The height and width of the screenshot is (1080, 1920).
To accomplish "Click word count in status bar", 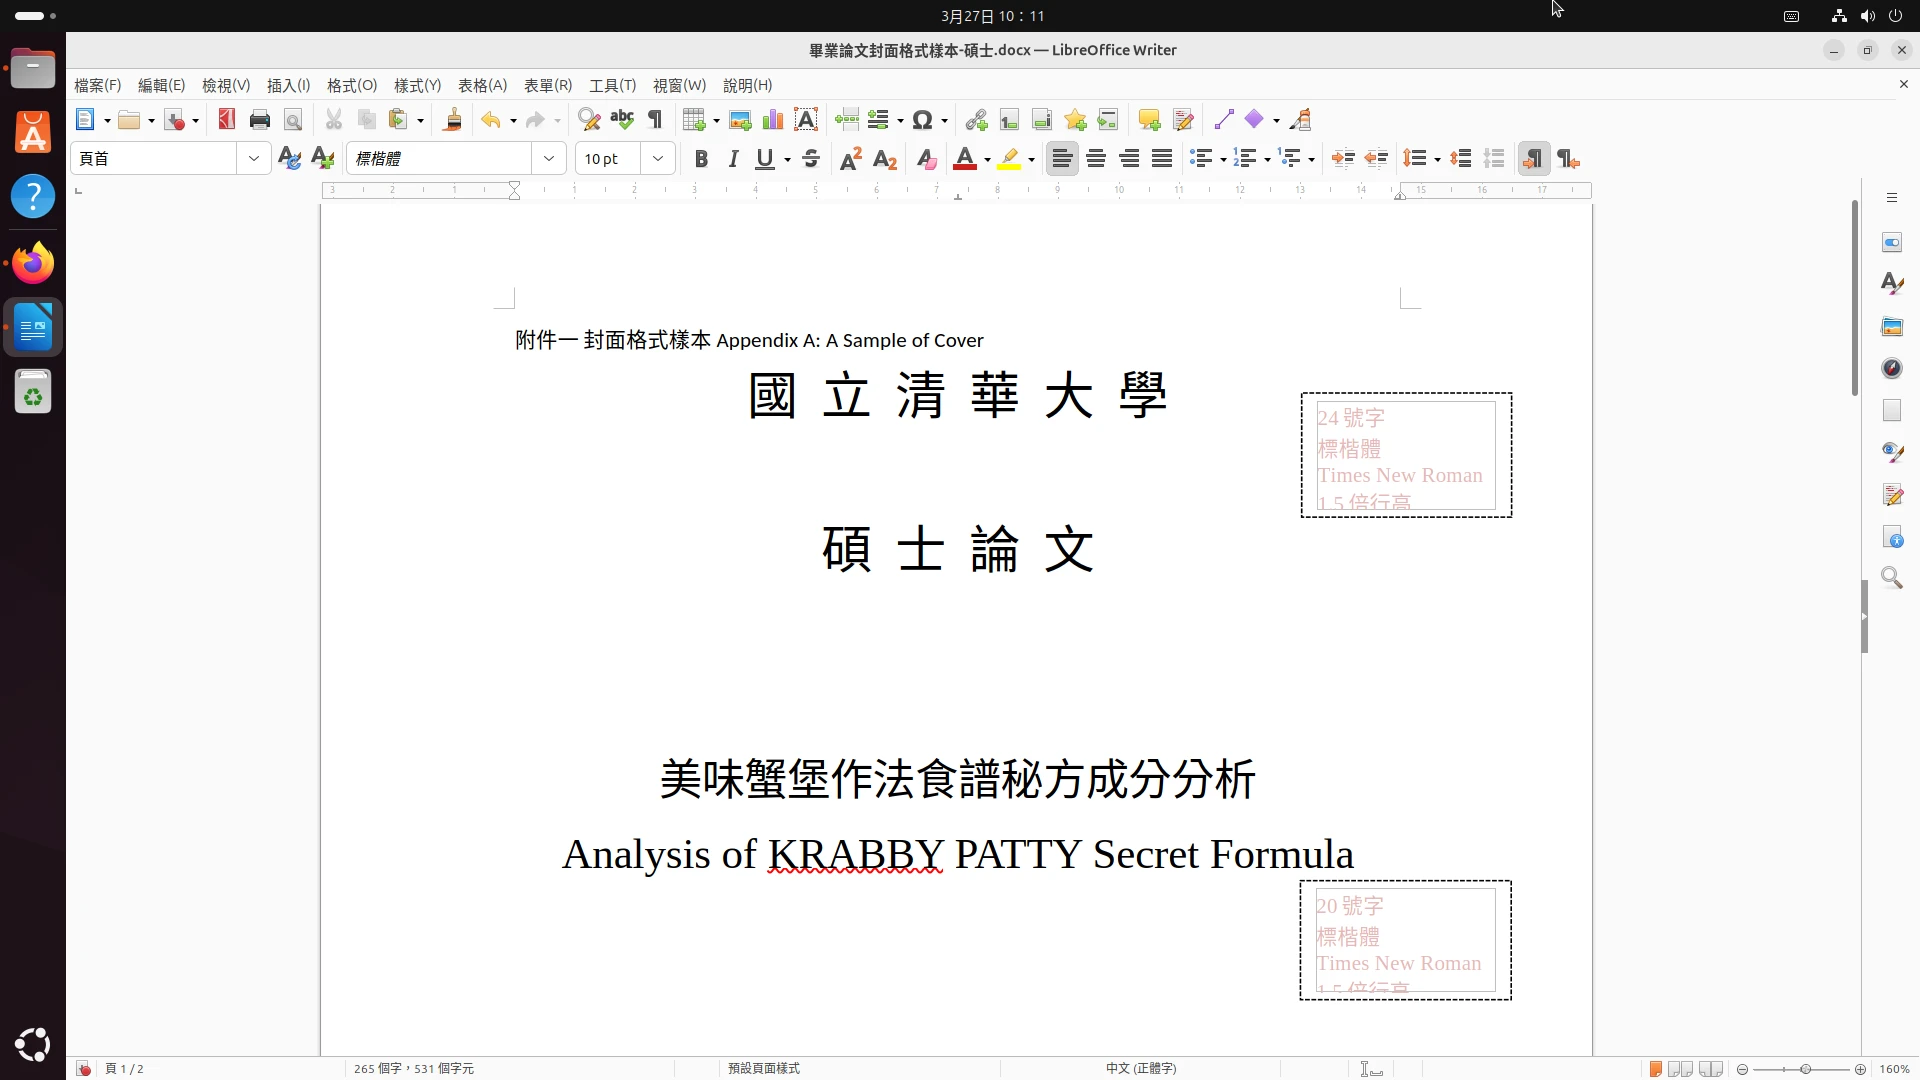I will click(414, 1068).
